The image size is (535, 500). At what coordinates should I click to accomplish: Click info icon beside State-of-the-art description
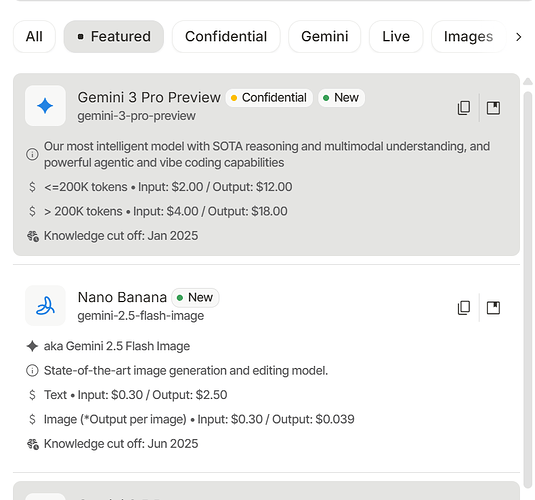point(32,370)
